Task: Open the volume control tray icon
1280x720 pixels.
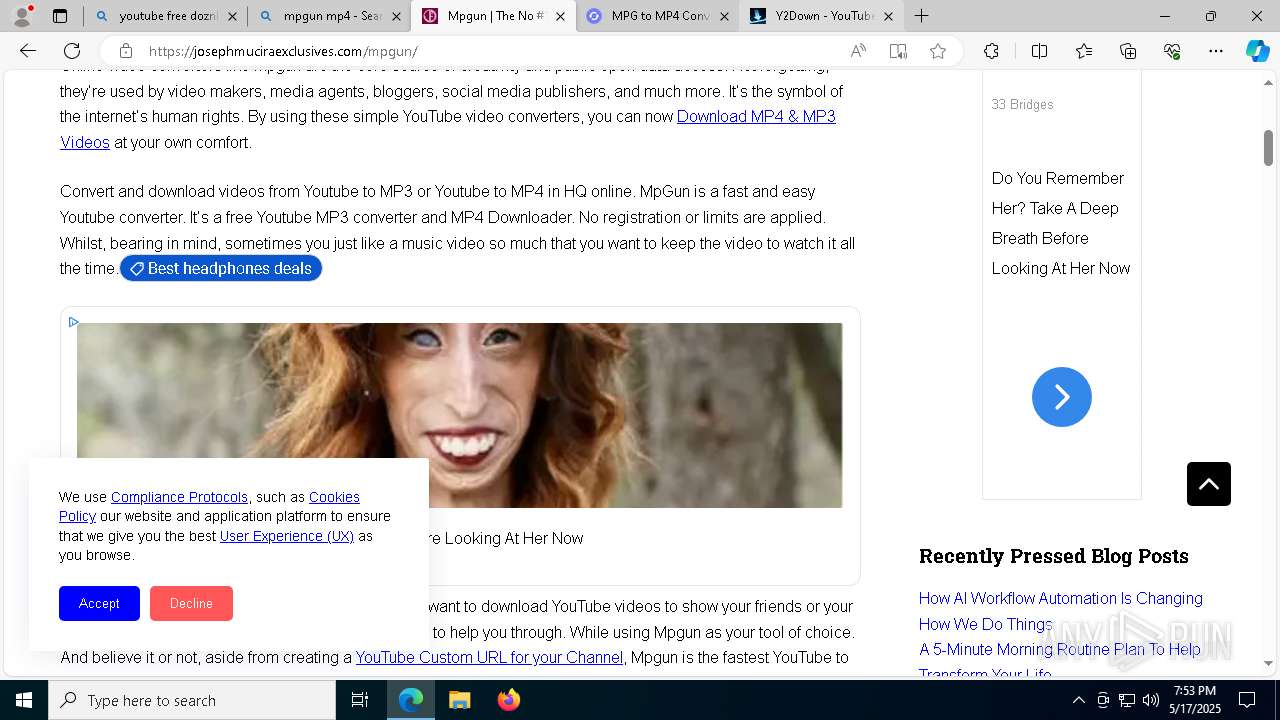Action: [1151, 700]
